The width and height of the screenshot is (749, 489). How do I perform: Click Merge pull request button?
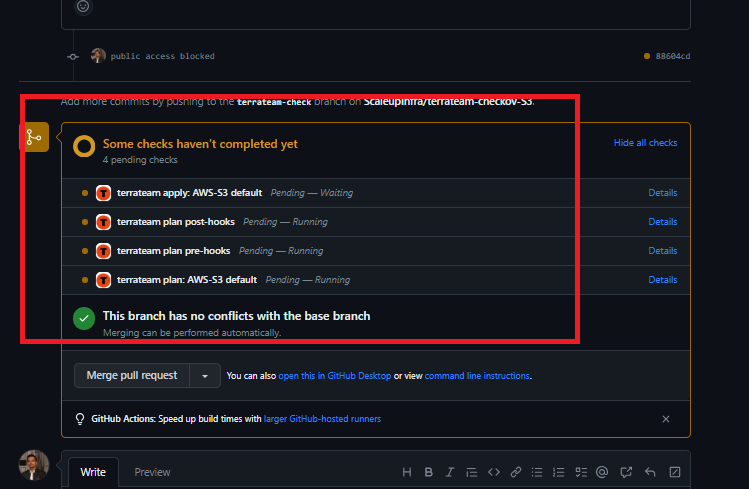[132, 376]
